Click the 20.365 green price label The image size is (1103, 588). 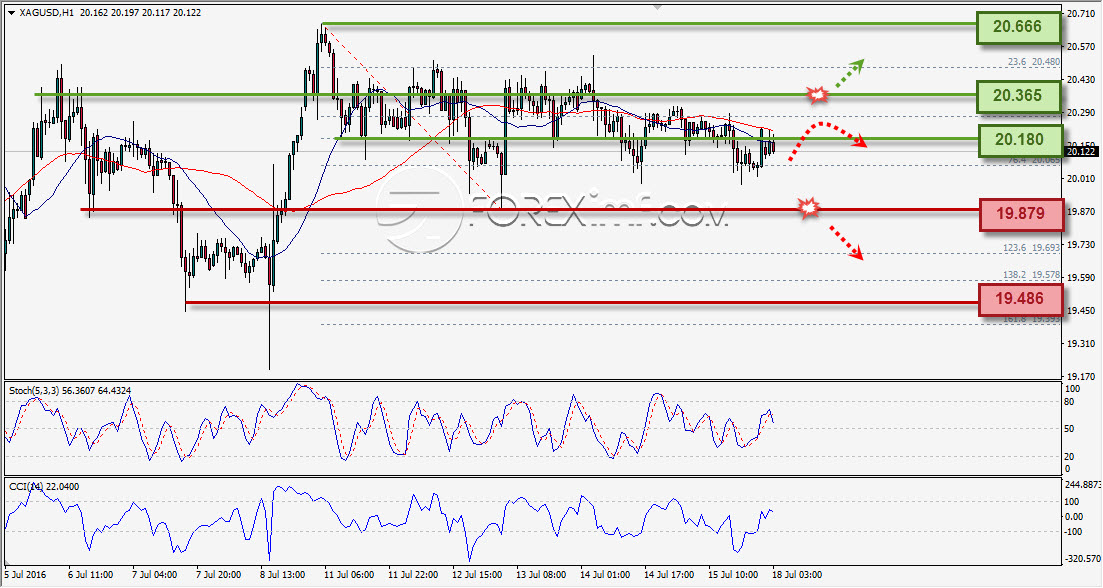tap(1018, 96)
